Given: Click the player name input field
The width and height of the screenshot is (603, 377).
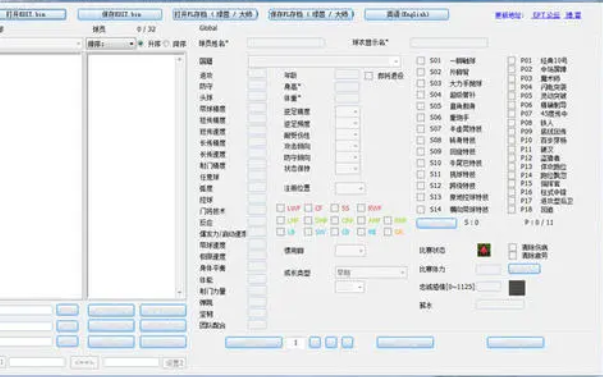Looking at the screenshot, I should (x=286, y=43).
